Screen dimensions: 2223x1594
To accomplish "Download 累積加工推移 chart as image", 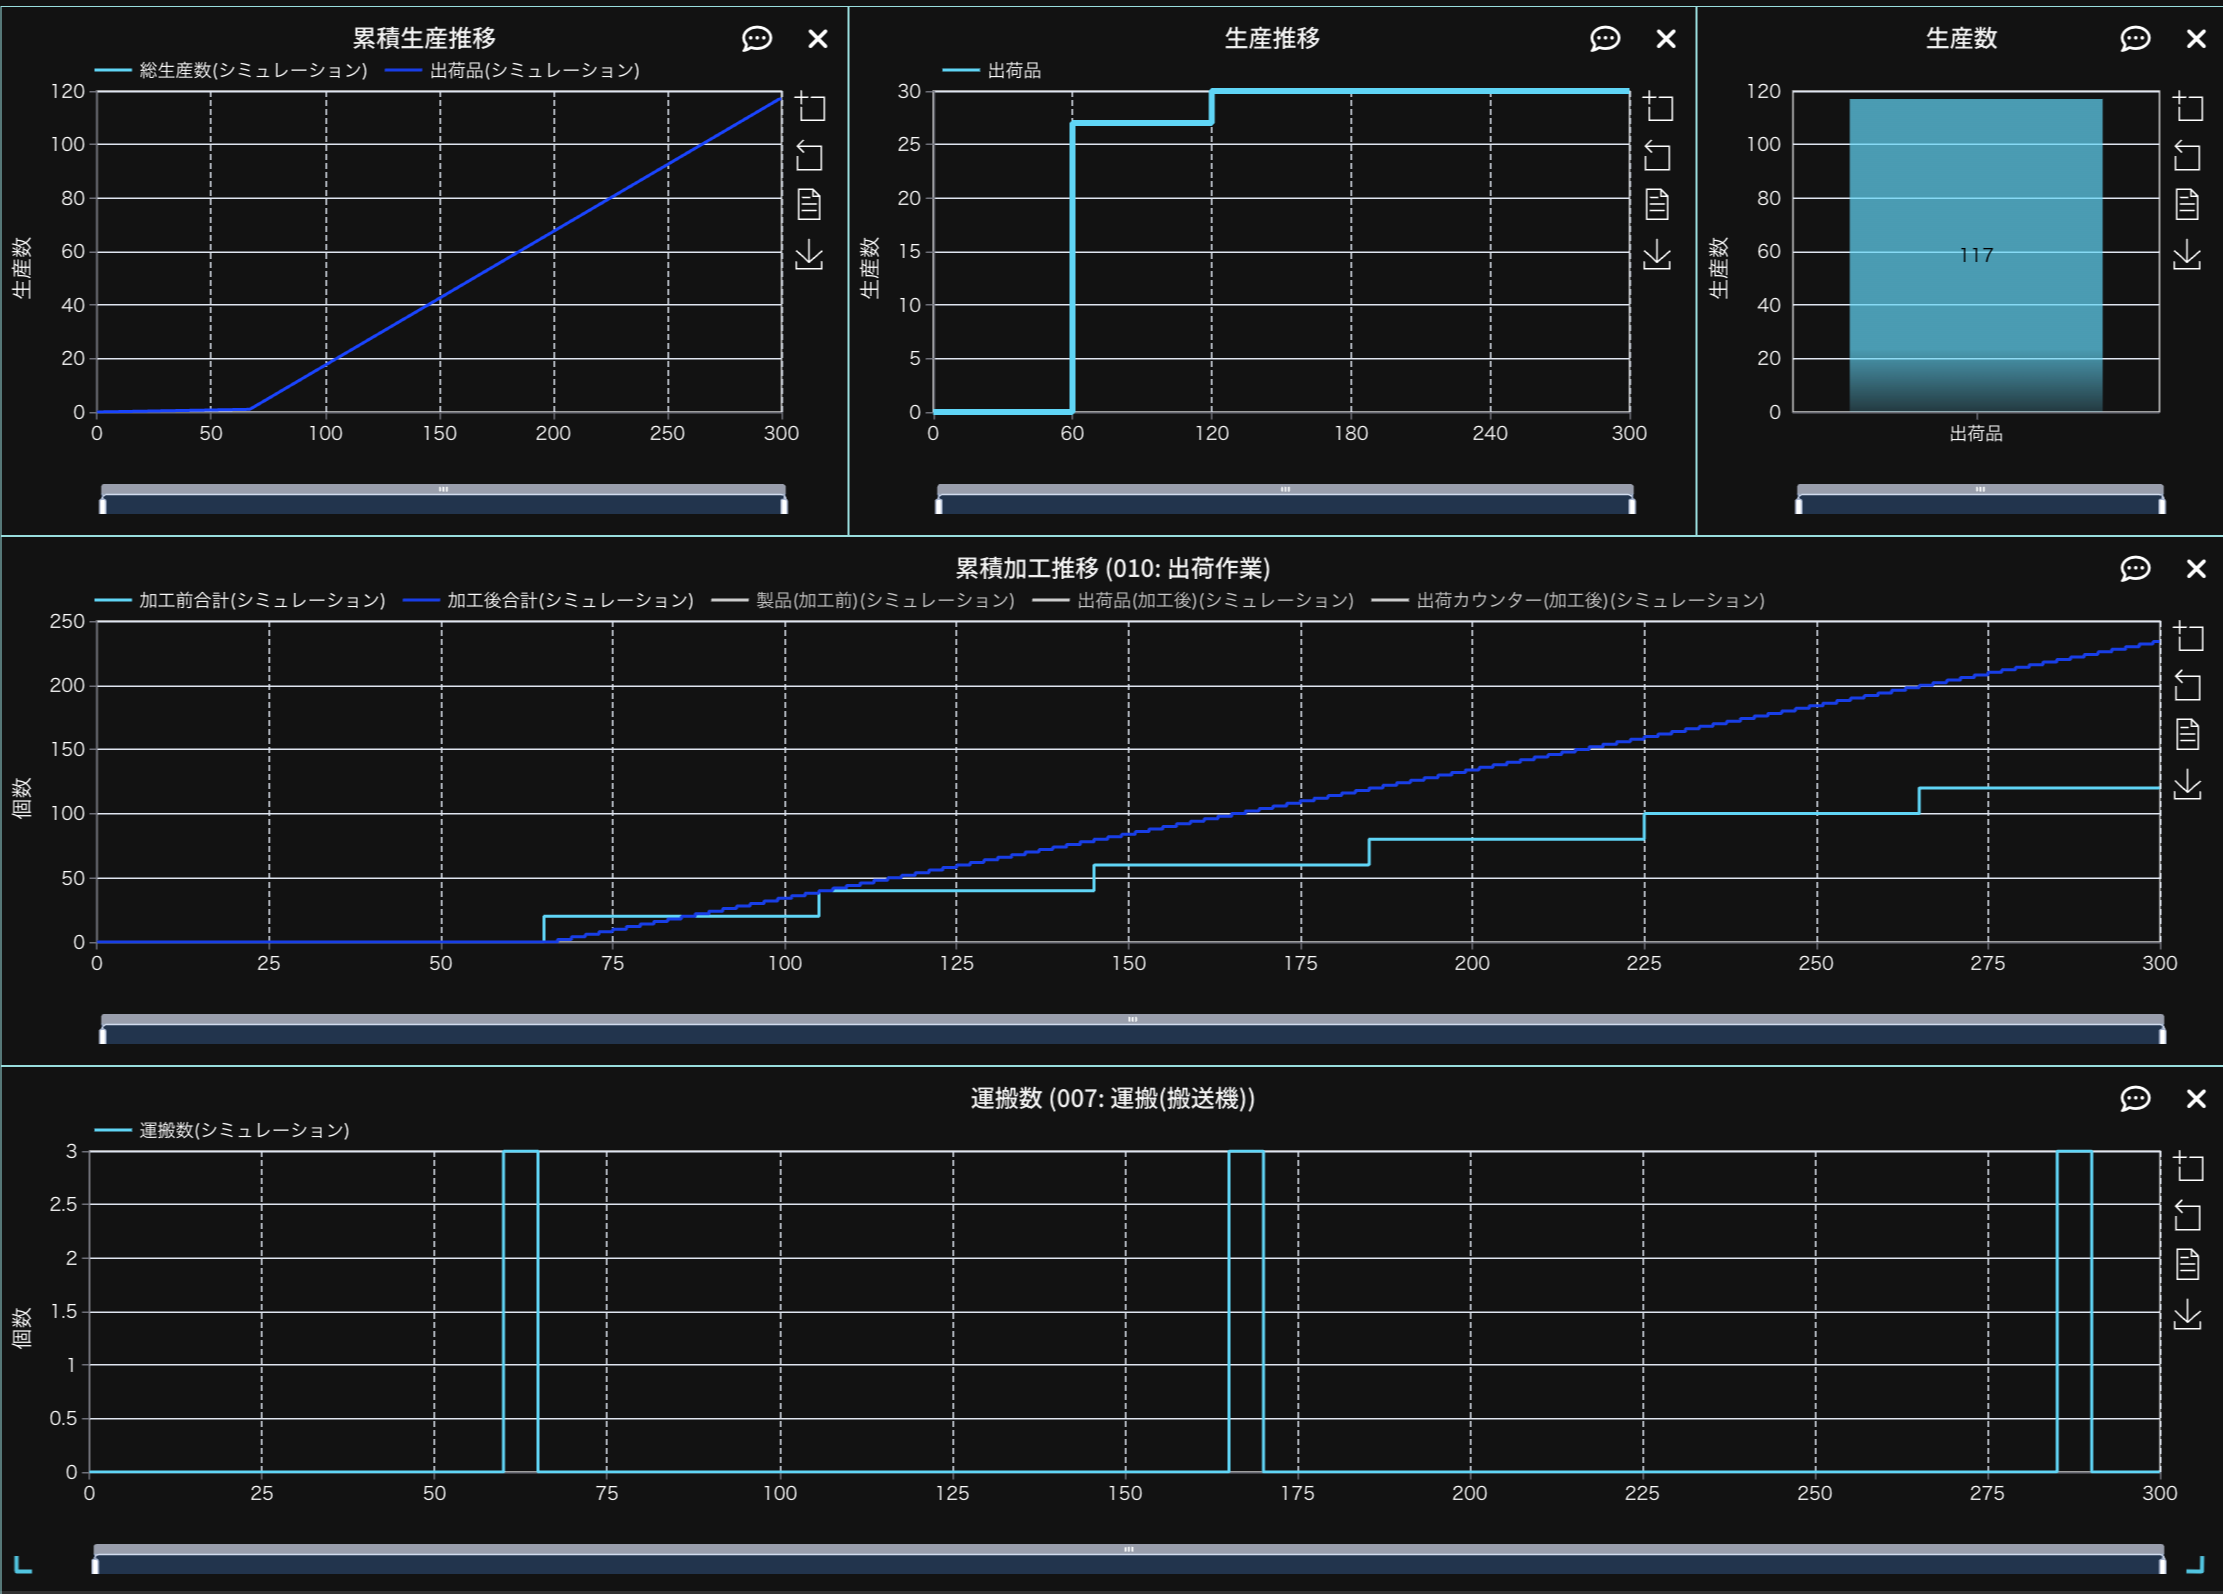I will click(x=2187, y=785).
